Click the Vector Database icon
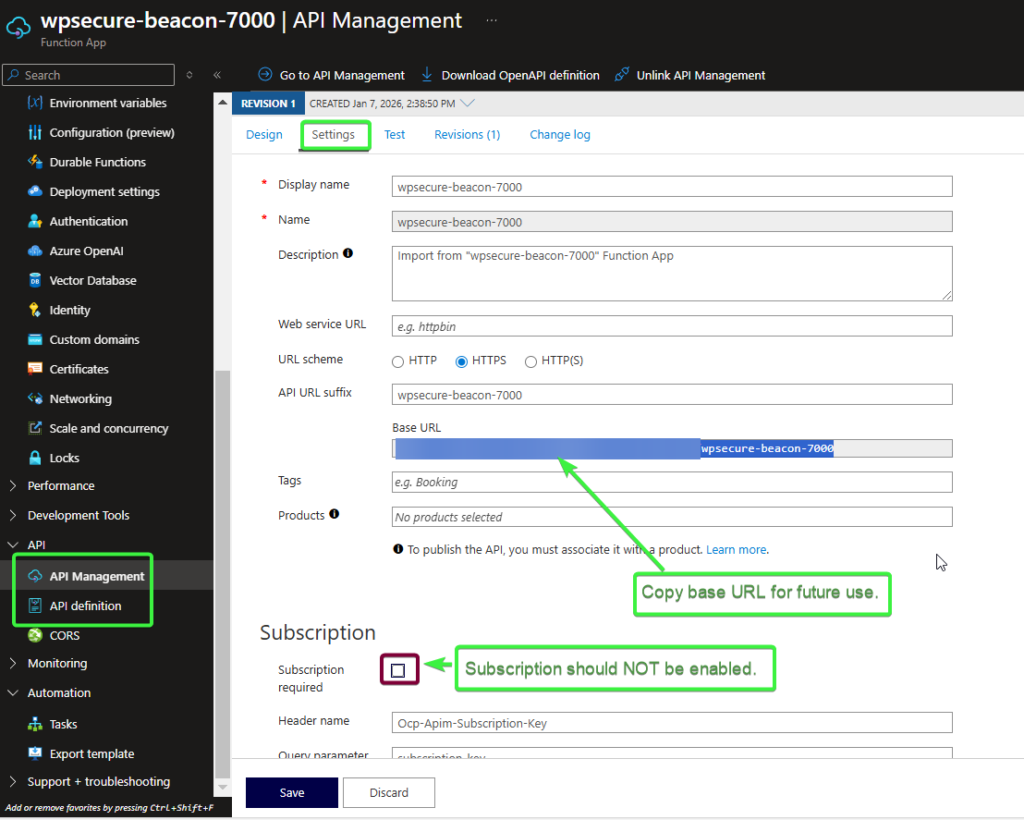This screenshot has height=820, width=1024. [35, 281]
